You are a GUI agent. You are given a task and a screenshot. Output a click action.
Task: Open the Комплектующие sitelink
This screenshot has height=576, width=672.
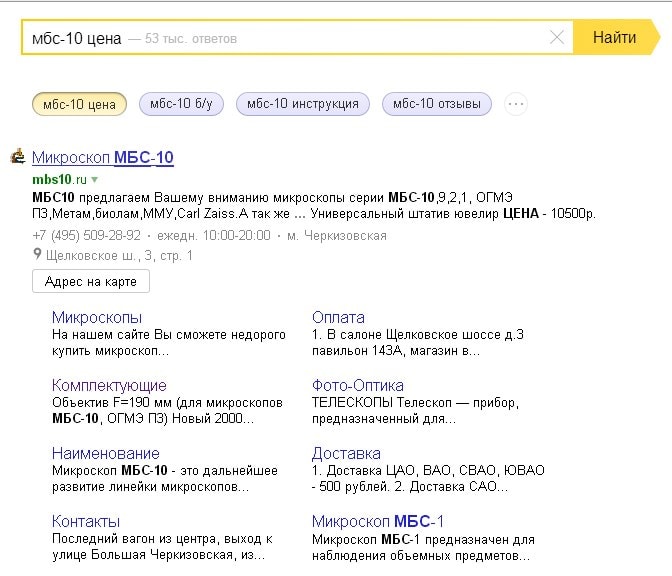[109, 385]
